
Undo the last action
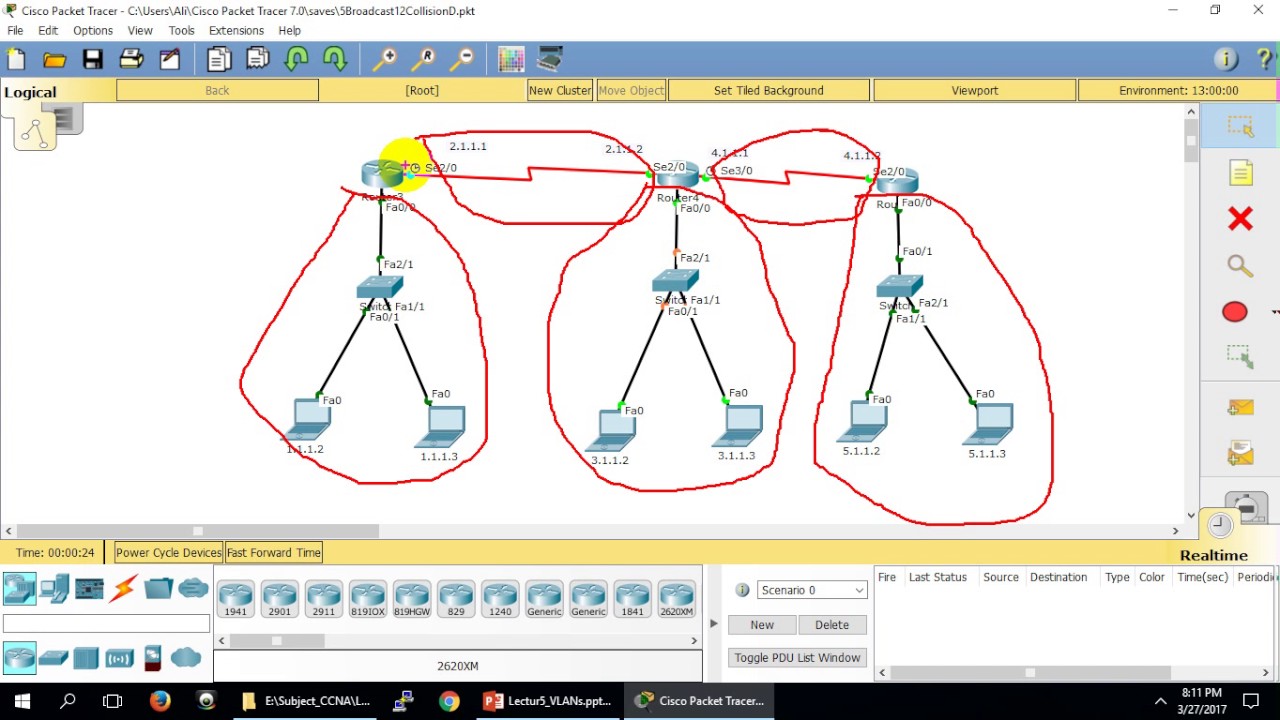(296, 60)
